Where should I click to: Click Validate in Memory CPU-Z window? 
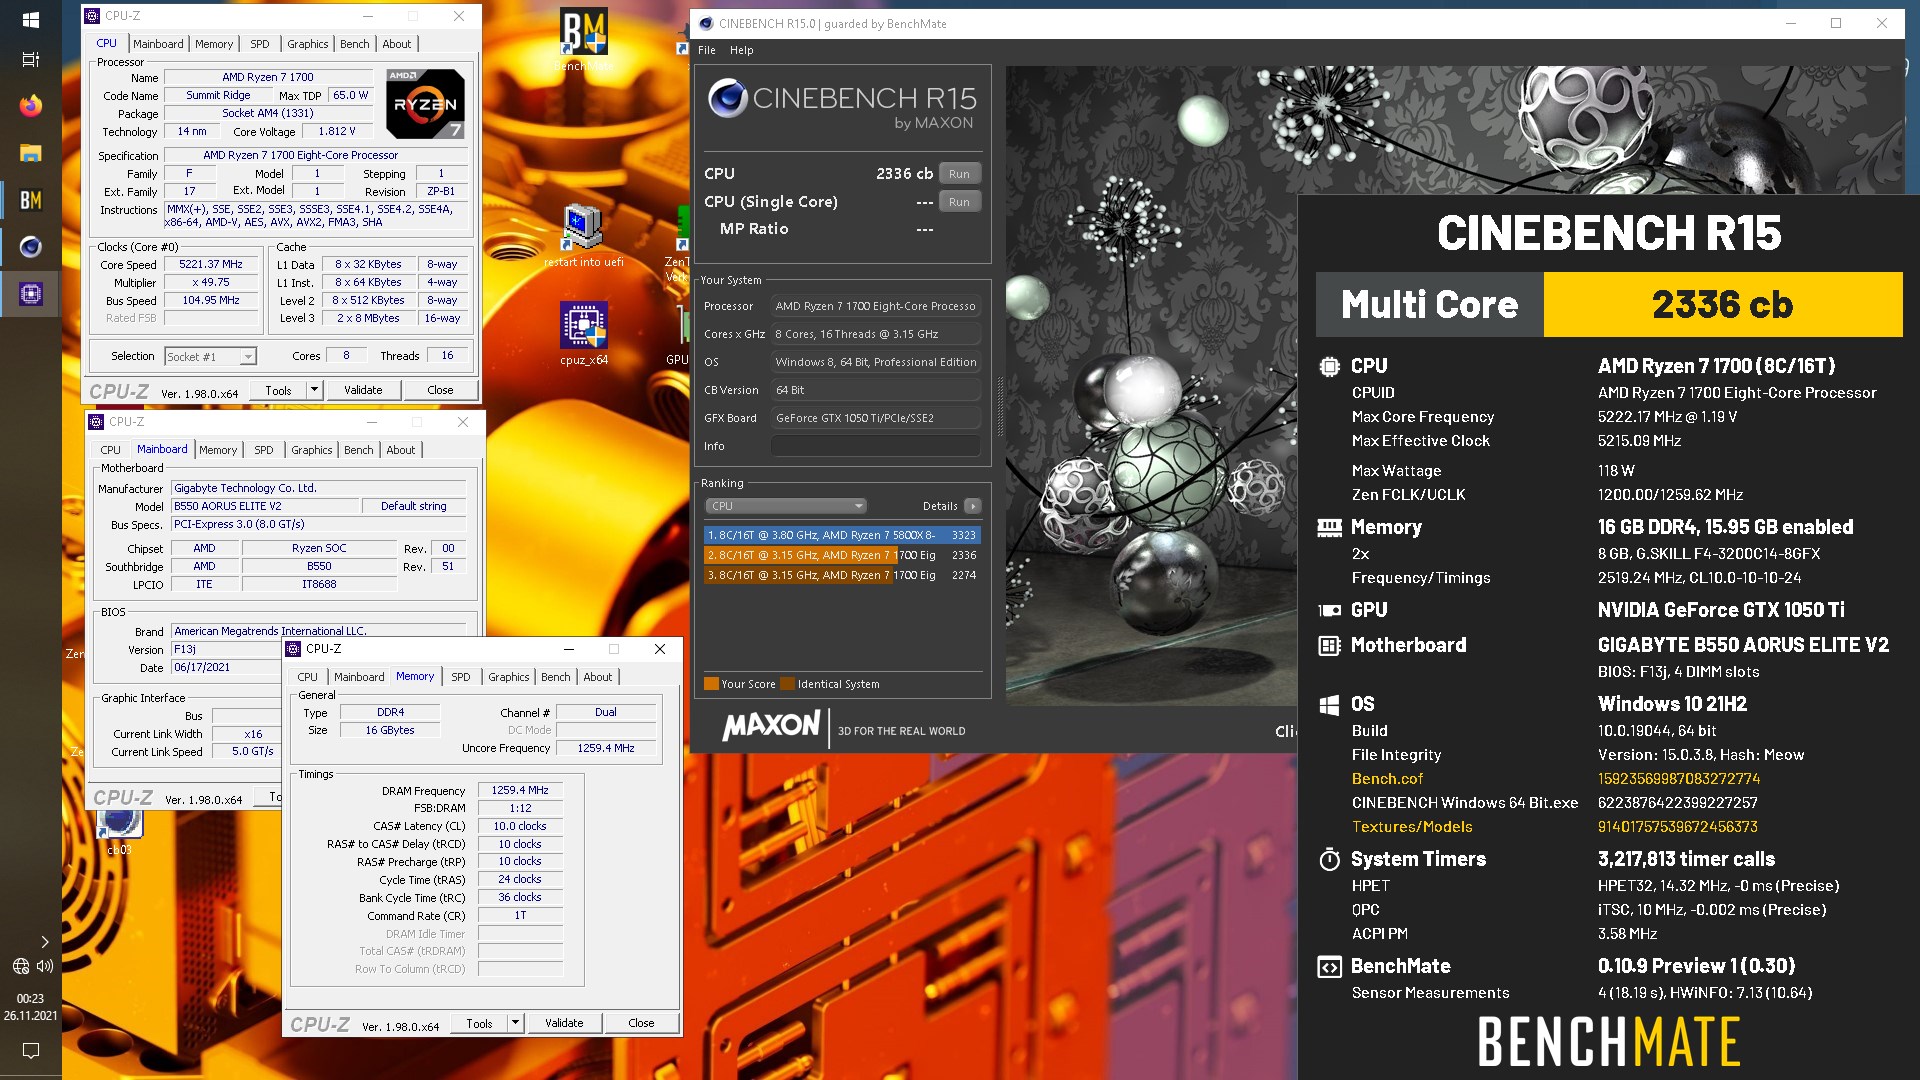pos(564,1023)
